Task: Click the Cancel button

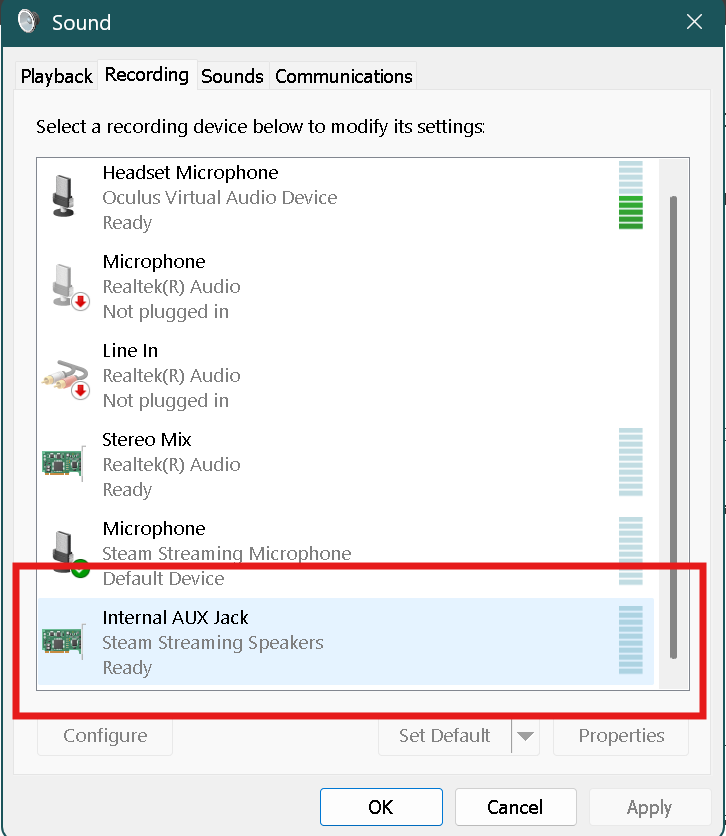Action: (x=515, y=807)
